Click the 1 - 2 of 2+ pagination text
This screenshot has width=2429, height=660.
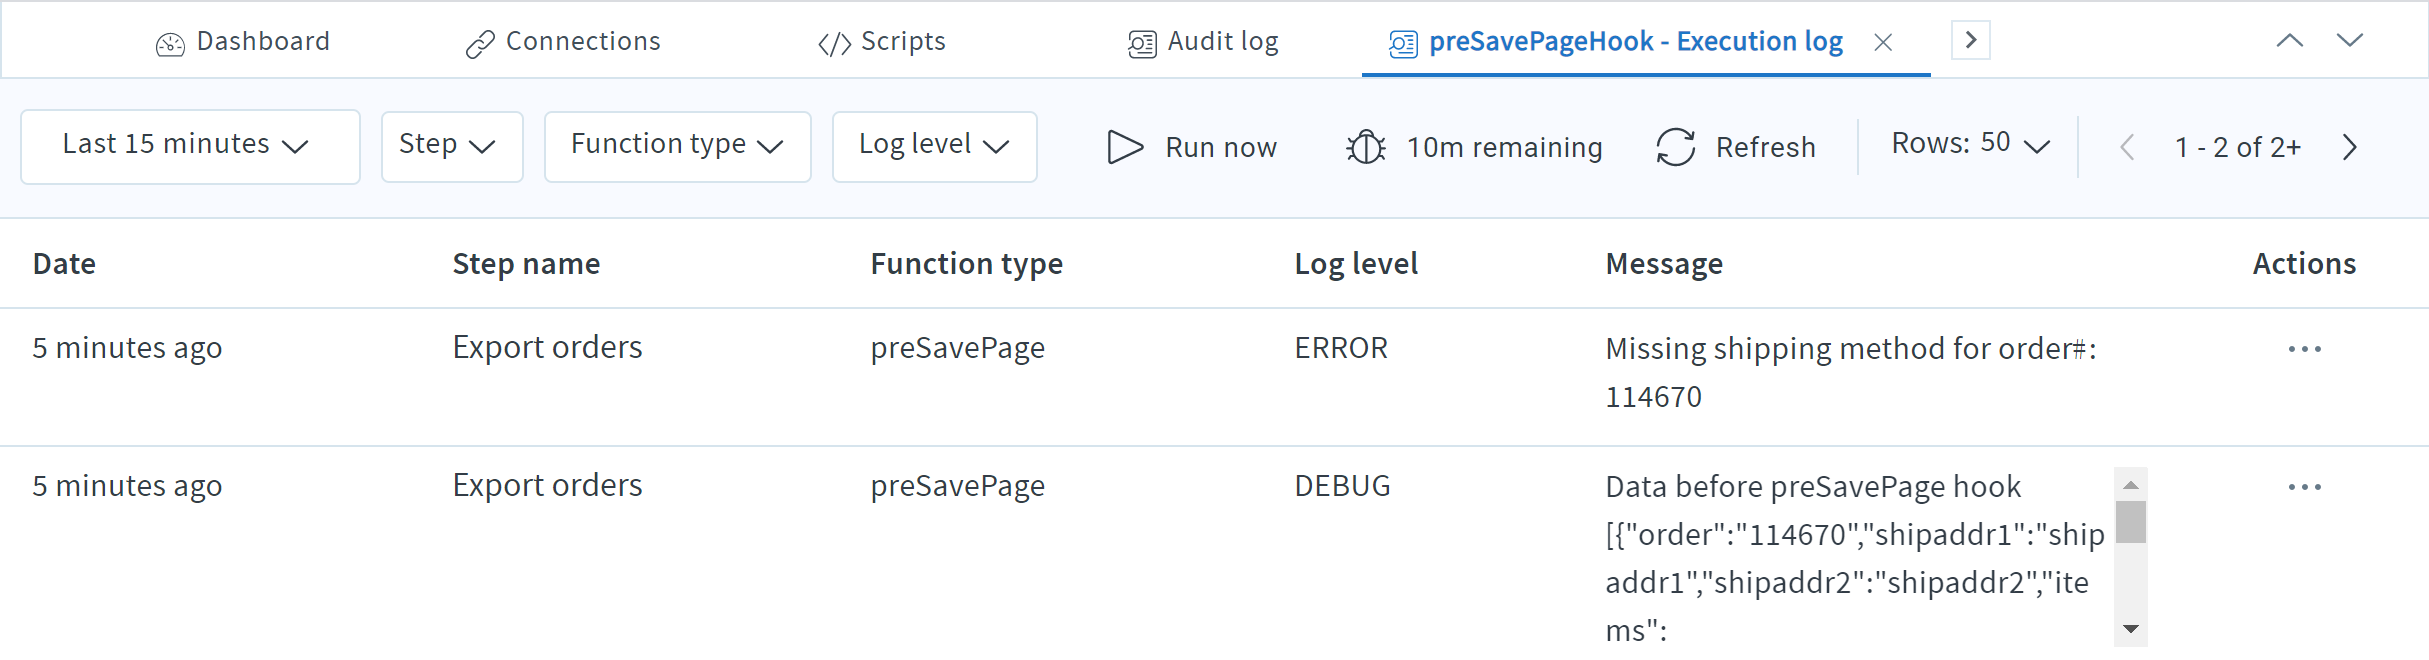[2238, 148]
